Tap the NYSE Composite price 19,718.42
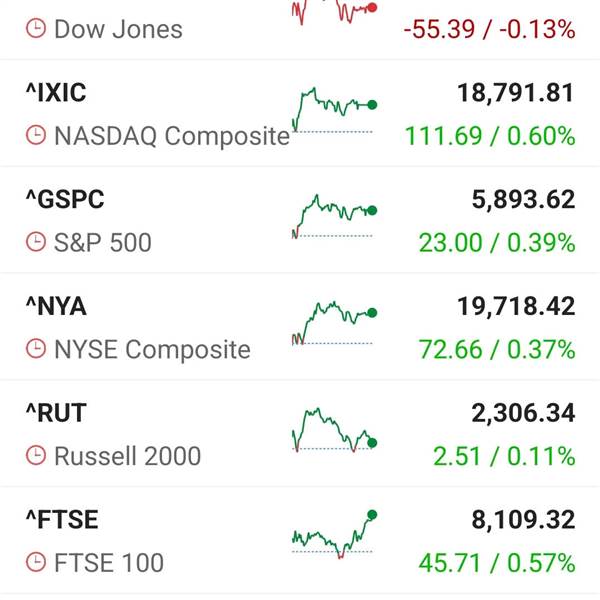 click(516, 306)
